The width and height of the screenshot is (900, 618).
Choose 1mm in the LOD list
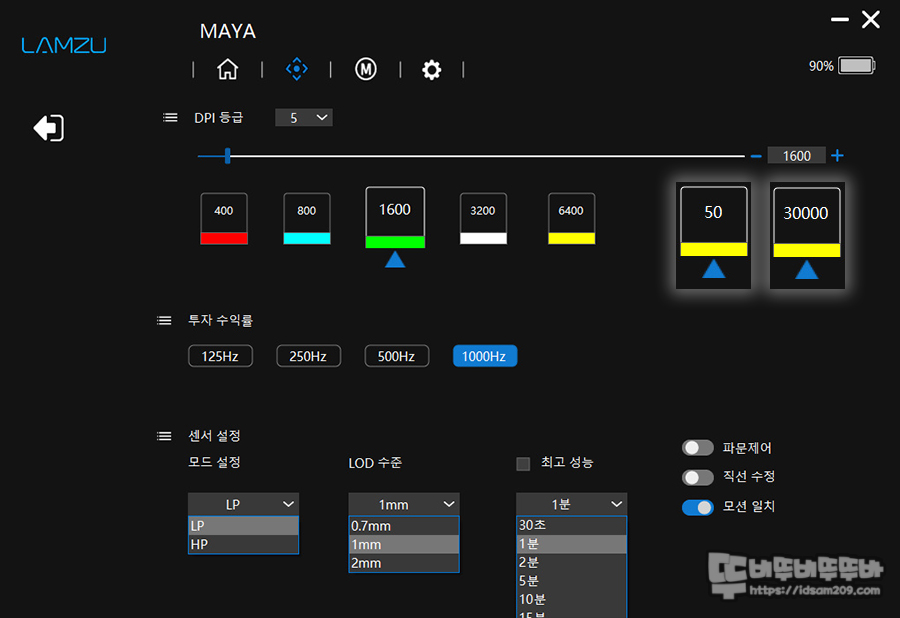[404, 544]
